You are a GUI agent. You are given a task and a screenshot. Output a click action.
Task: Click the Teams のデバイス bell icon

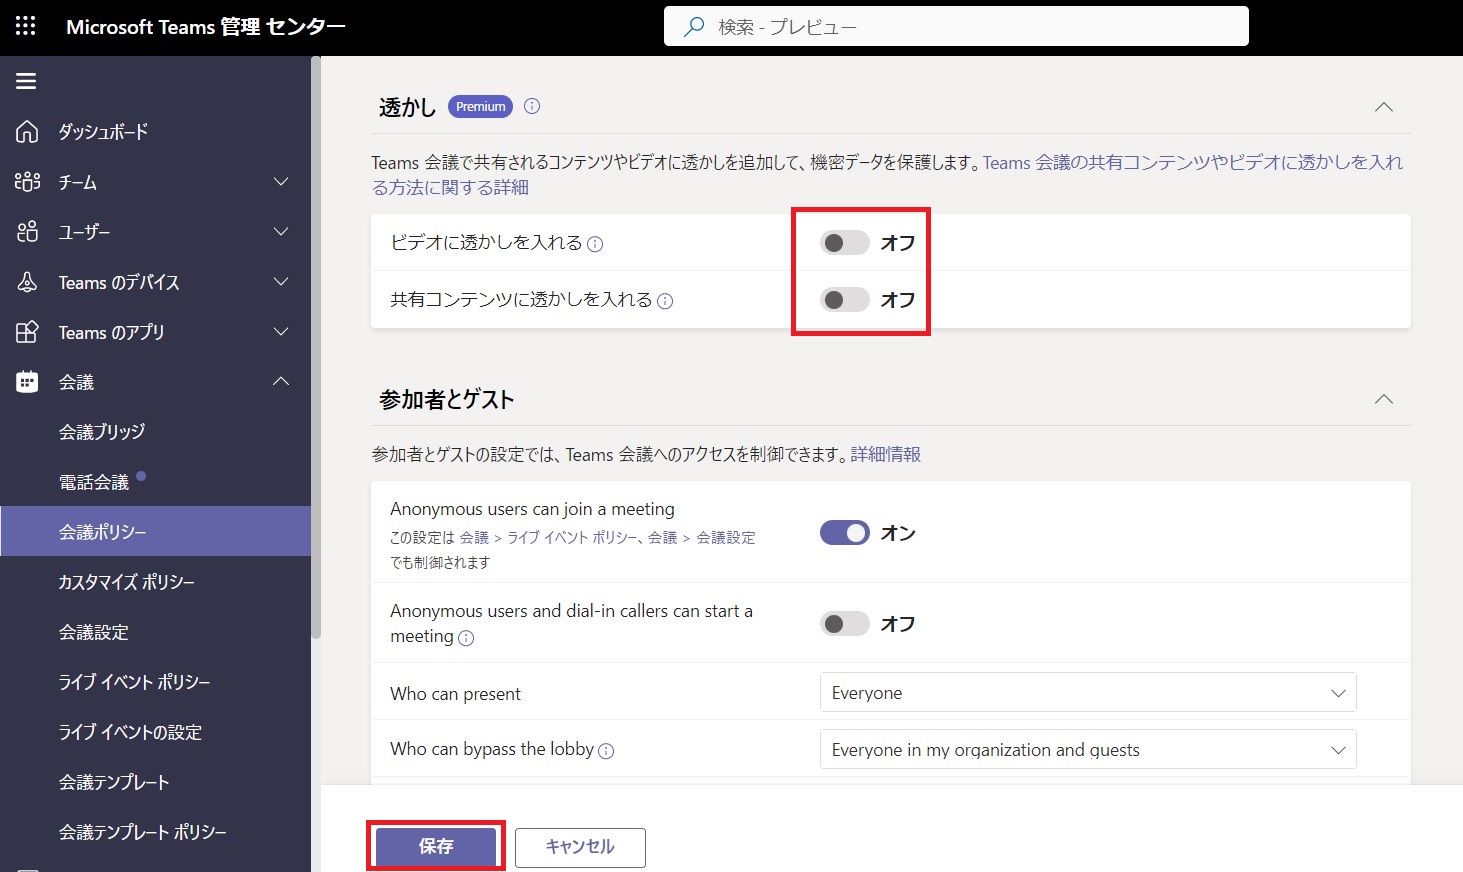point(27,282)
